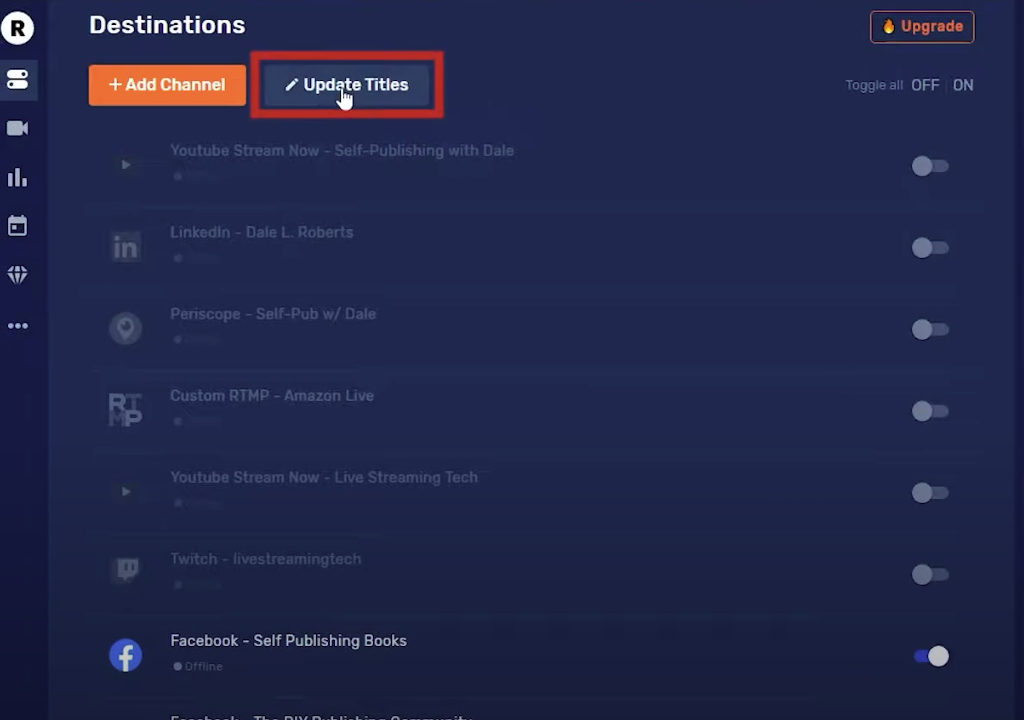Click the Restream logo at top left
Image resolution: width=1024 pixels, height=720 pixels.
tap(17, 28)
